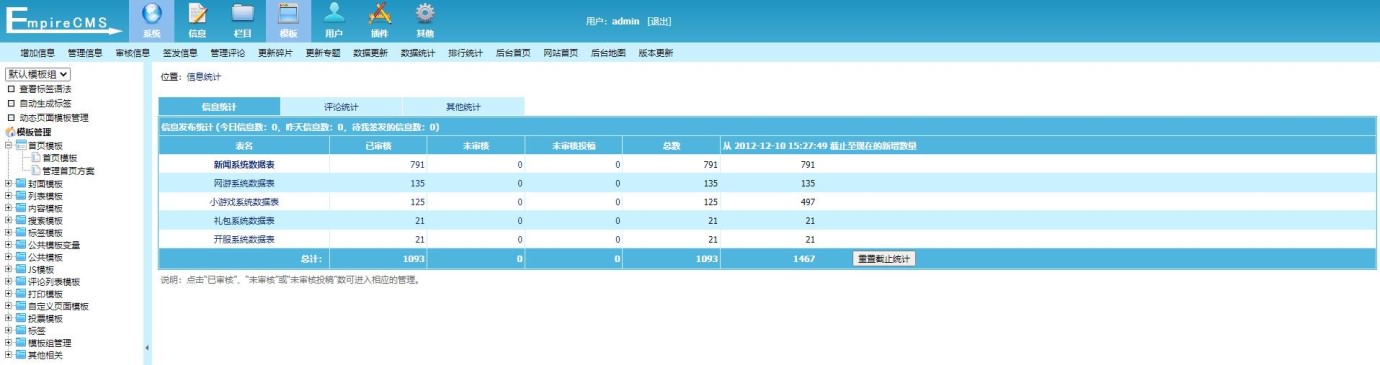Open the 其他 gear icon
The image size is (1380, 365).
pos(425,14)
